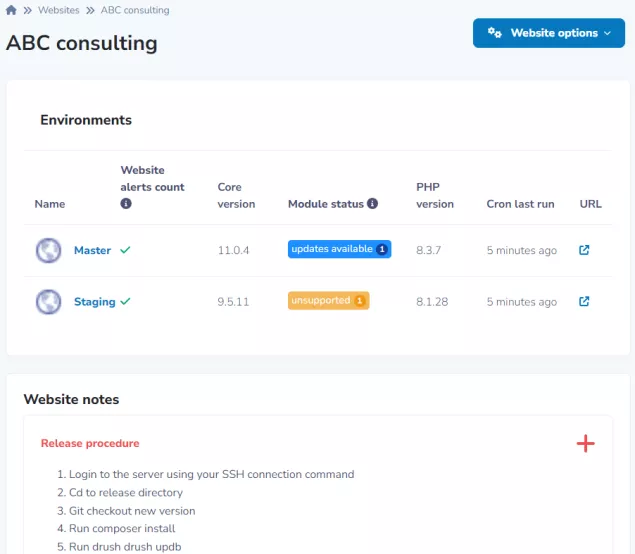Open the Master environment external URL
Viewport: 635px width, 554px height.
click(x=585, y=250)
